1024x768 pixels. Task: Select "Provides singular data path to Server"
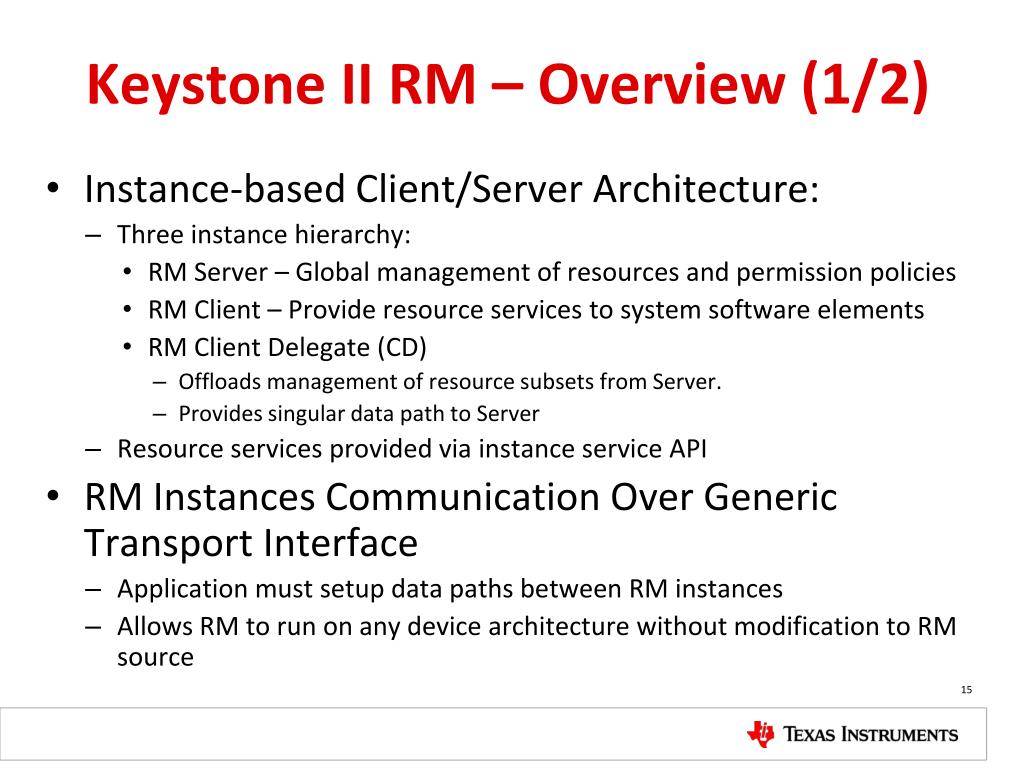point(359,414)
